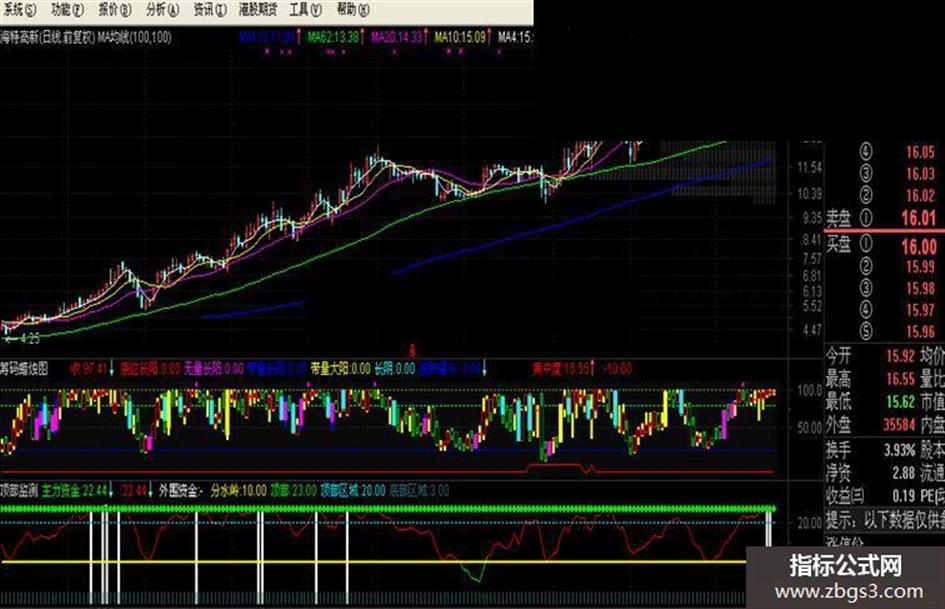Click the 买盘 label
Image resolution: width=945 pixels, height=609 pixels.
pos(838,244)
